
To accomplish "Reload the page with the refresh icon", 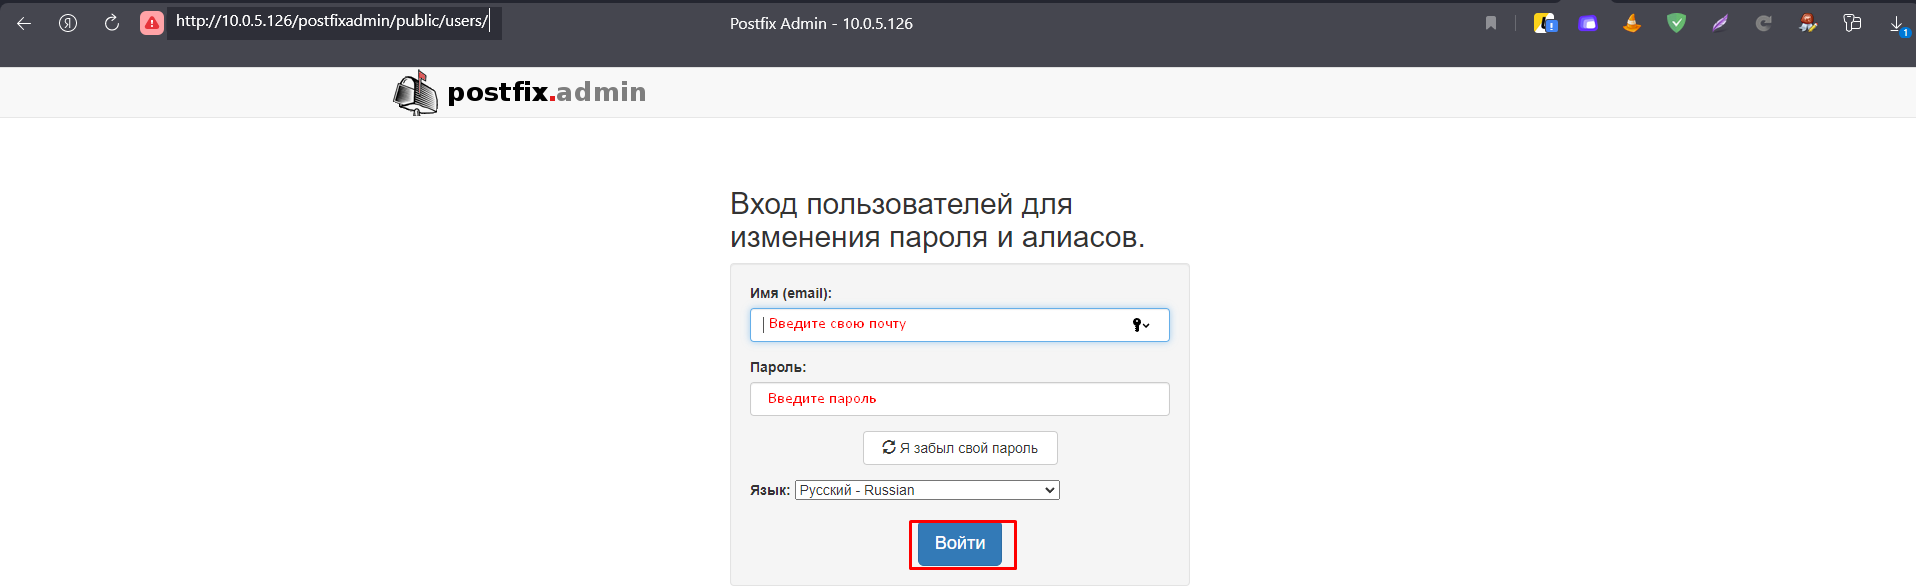I will 112,23.
